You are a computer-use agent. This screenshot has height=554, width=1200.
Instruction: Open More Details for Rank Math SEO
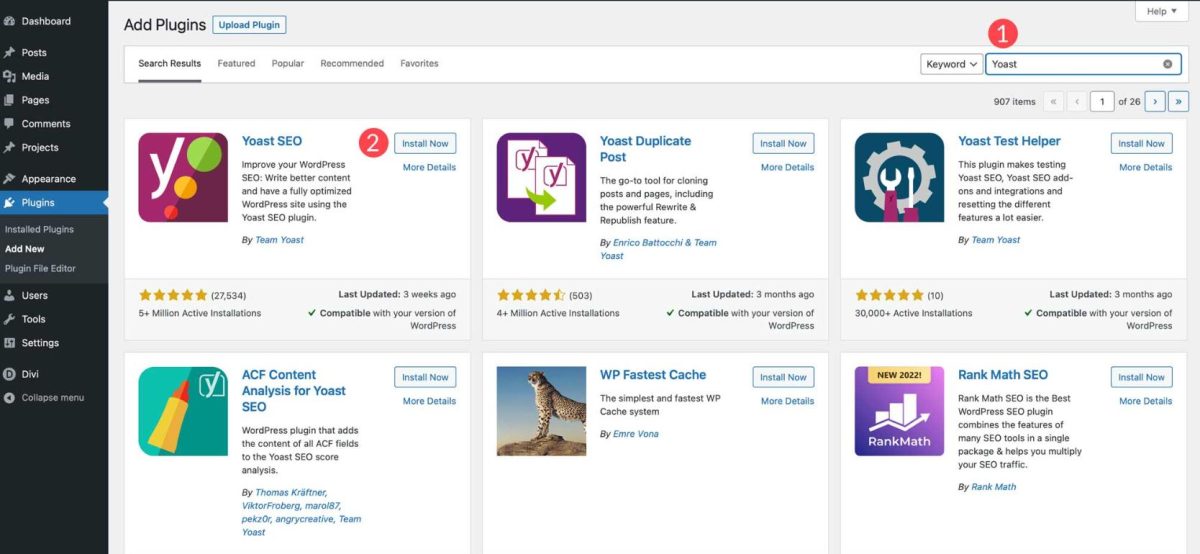pyautogui.click(x=1145, y=401)
